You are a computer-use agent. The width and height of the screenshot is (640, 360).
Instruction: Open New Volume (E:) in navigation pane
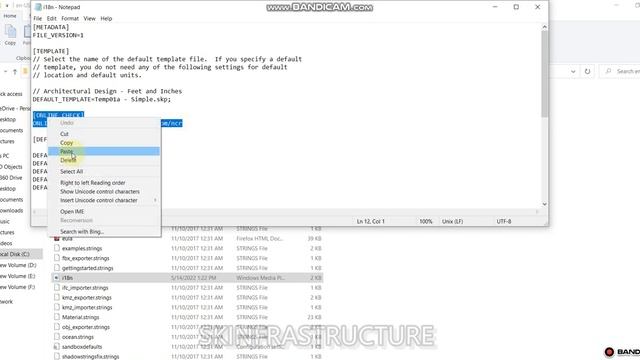(17, 276)
